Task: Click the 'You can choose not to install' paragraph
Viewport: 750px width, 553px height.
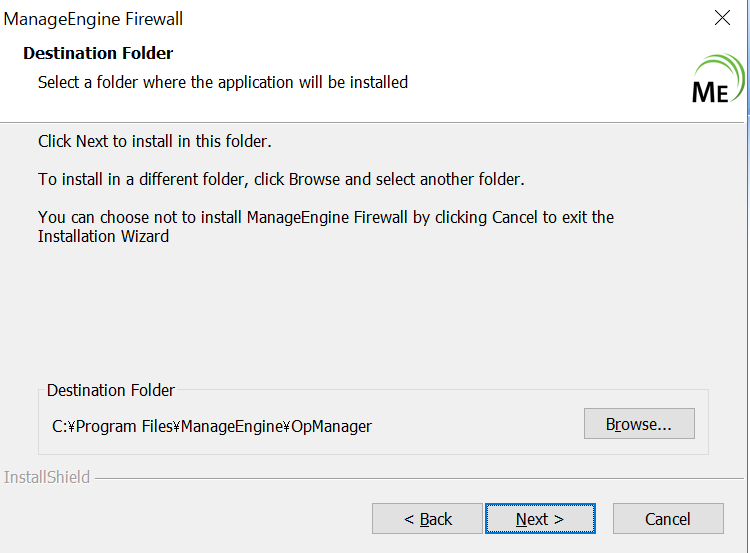Action: point(326,217)
